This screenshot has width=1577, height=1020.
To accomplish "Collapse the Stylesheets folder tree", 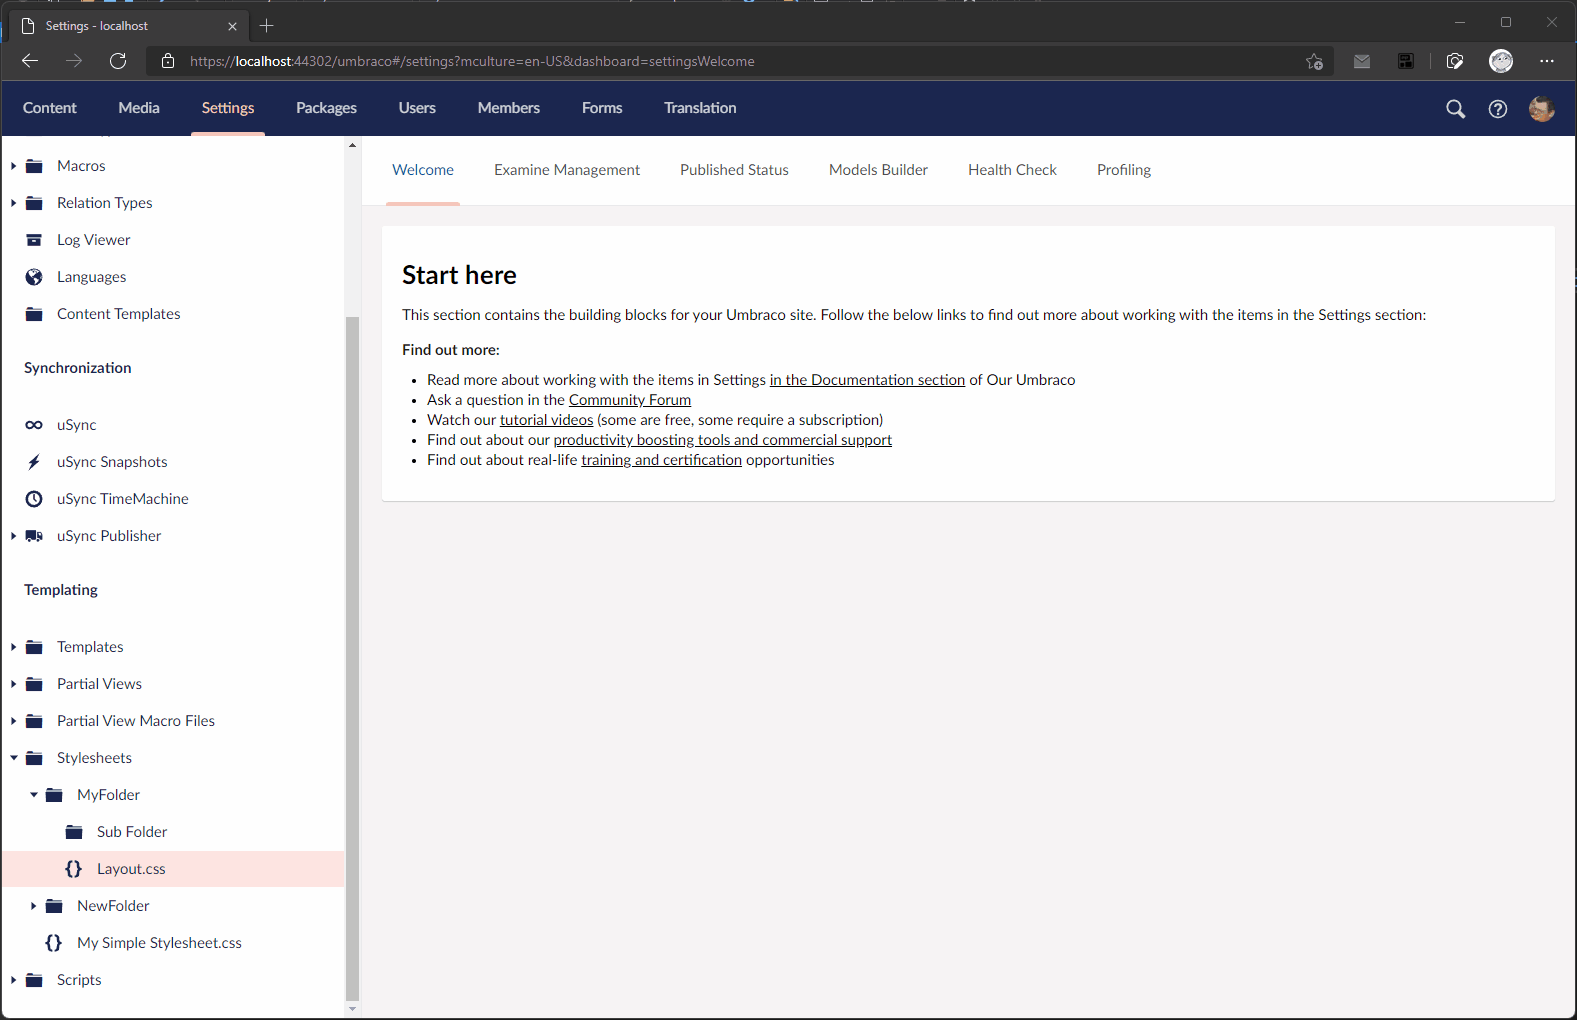I will (x=14, y=758).
